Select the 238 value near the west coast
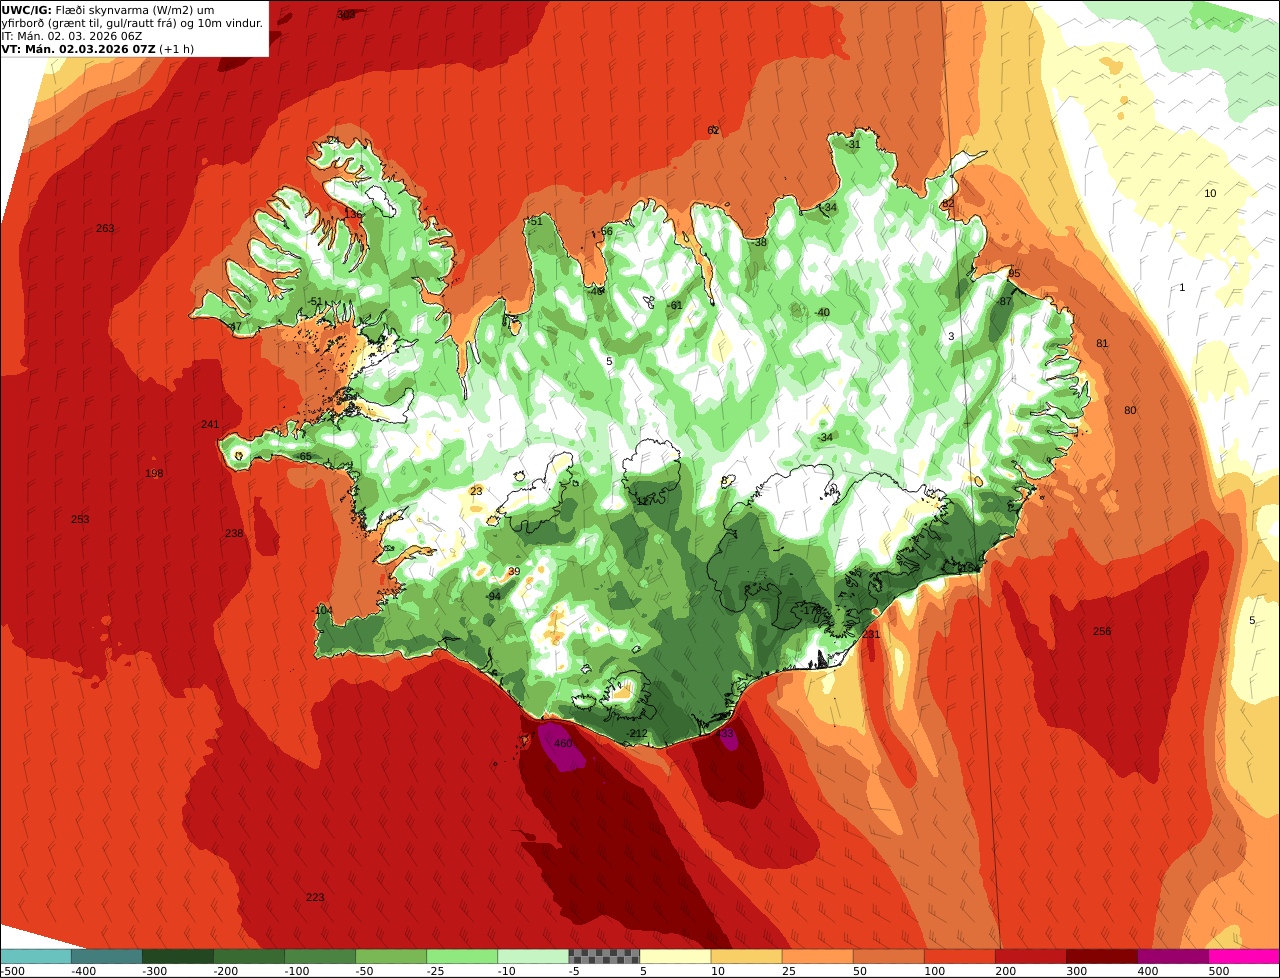 pos(234,534)
